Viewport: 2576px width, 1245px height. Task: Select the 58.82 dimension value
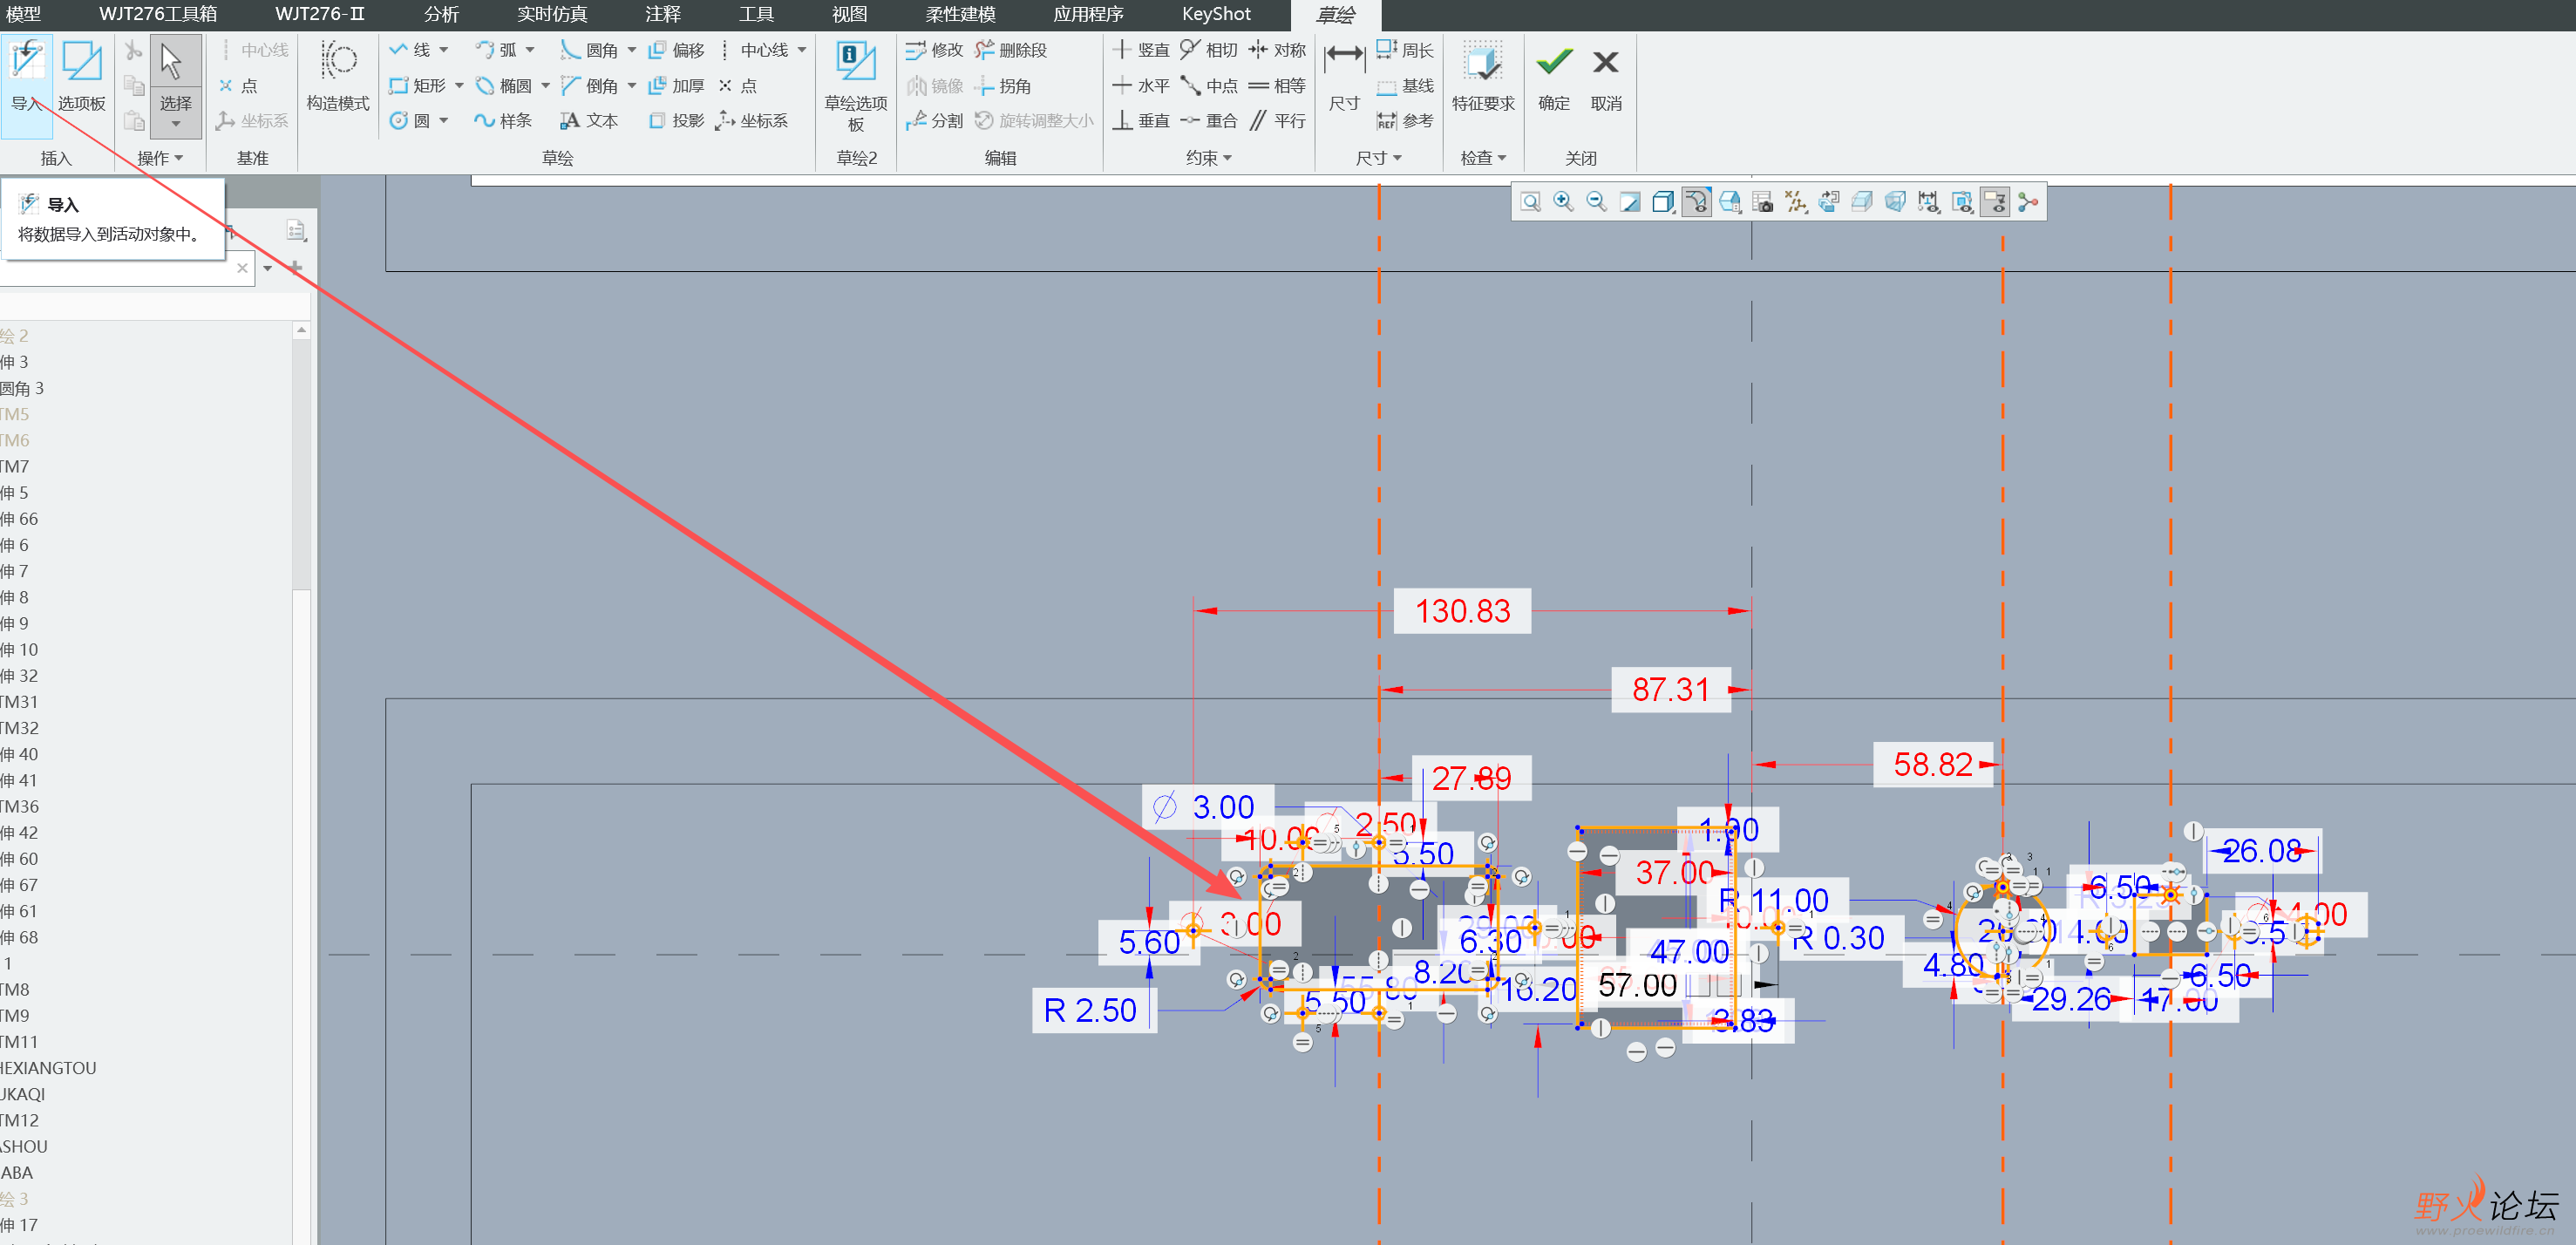point(1932,765)
